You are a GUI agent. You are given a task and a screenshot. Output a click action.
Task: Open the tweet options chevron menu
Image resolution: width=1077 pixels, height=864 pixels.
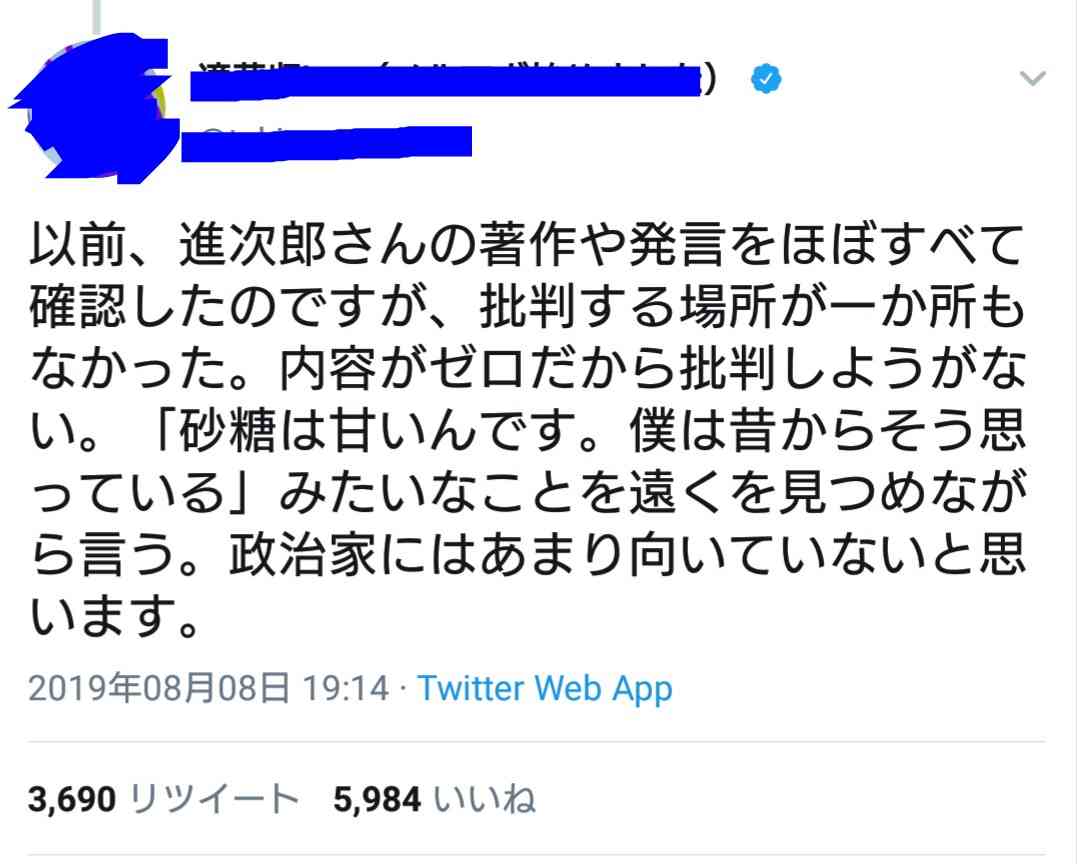(1032, 78)
